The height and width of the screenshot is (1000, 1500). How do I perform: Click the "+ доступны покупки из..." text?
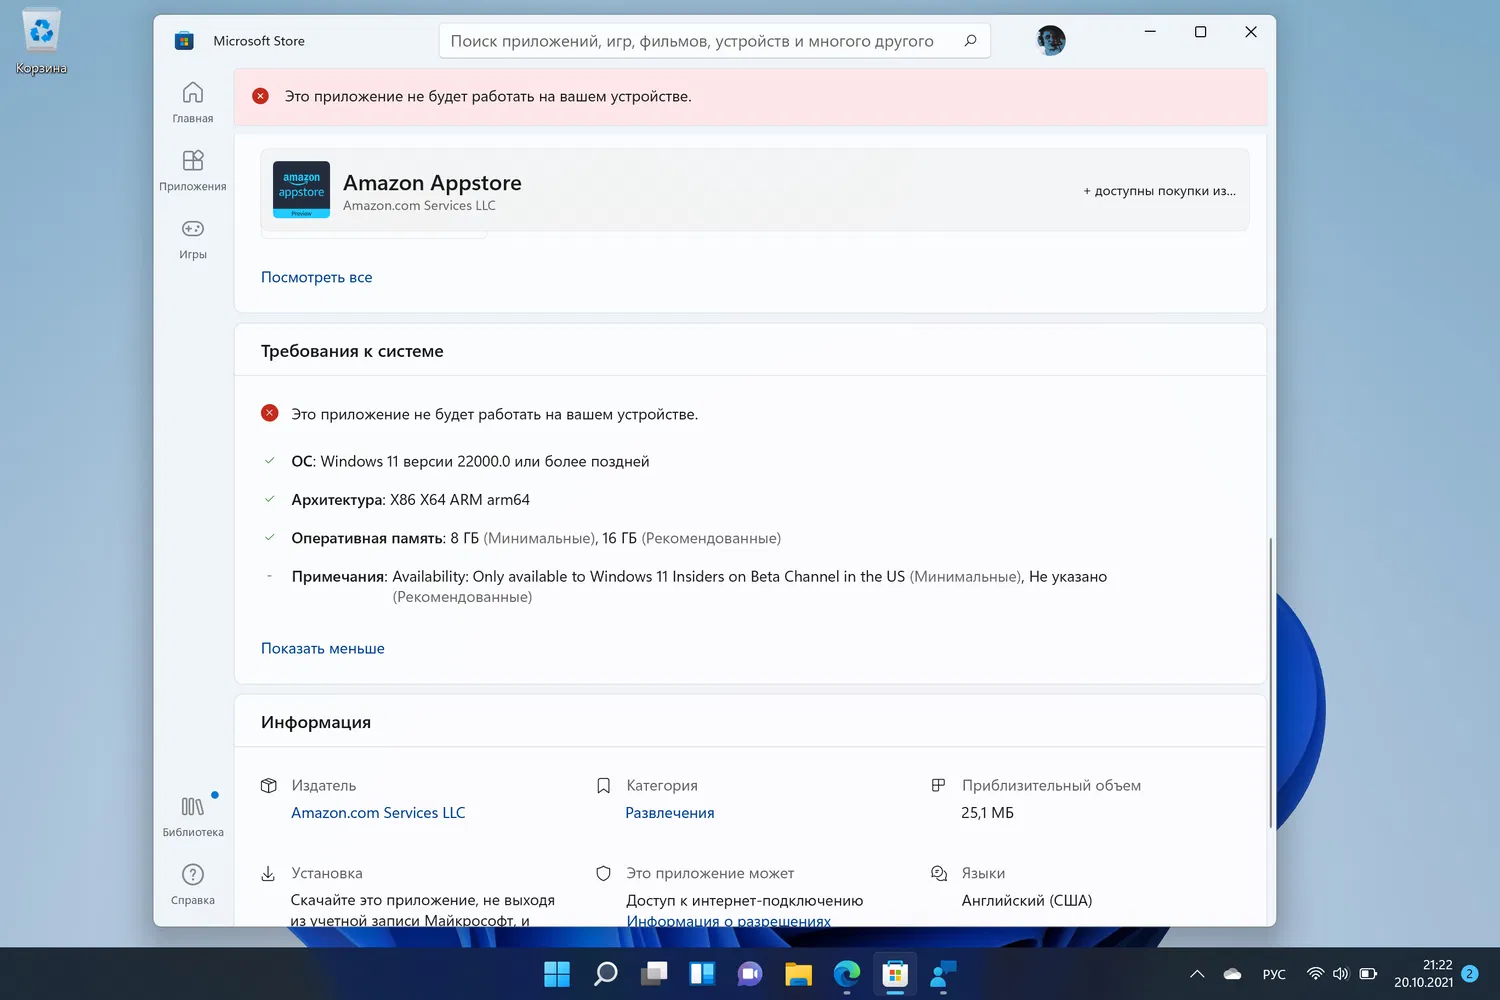1159,191
